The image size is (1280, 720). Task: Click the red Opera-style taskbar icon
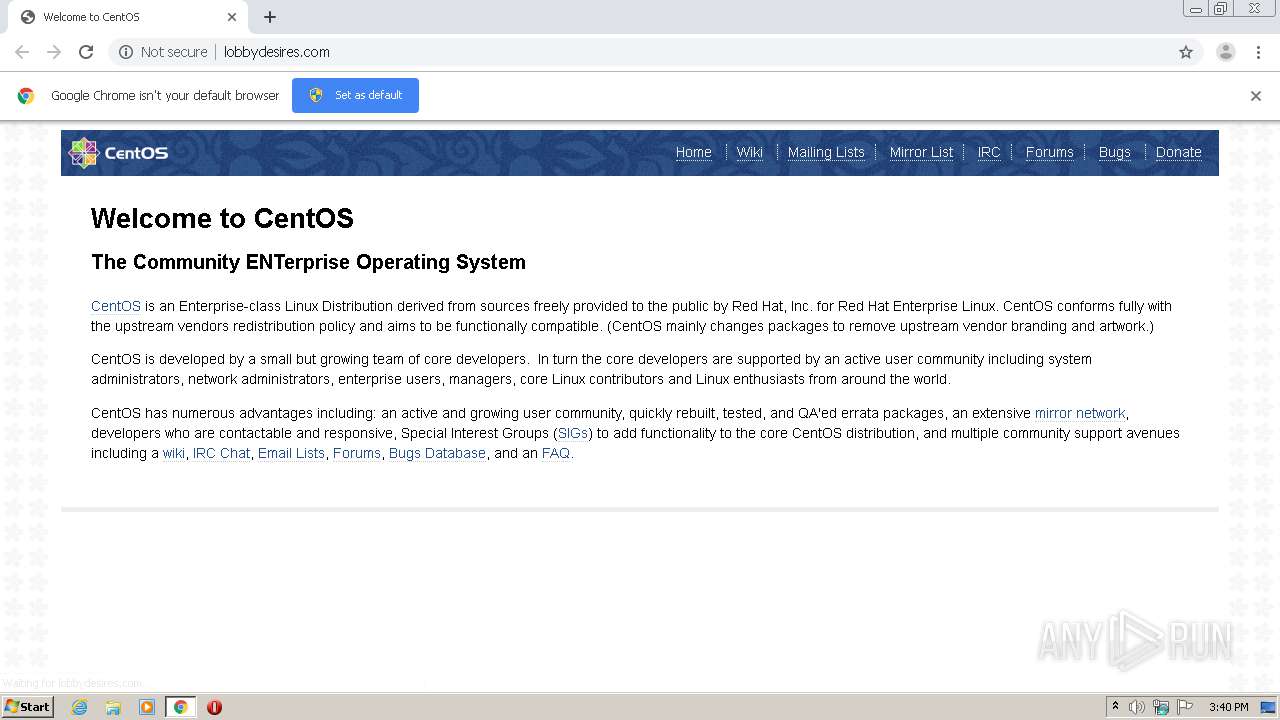(x=214, y=707)
